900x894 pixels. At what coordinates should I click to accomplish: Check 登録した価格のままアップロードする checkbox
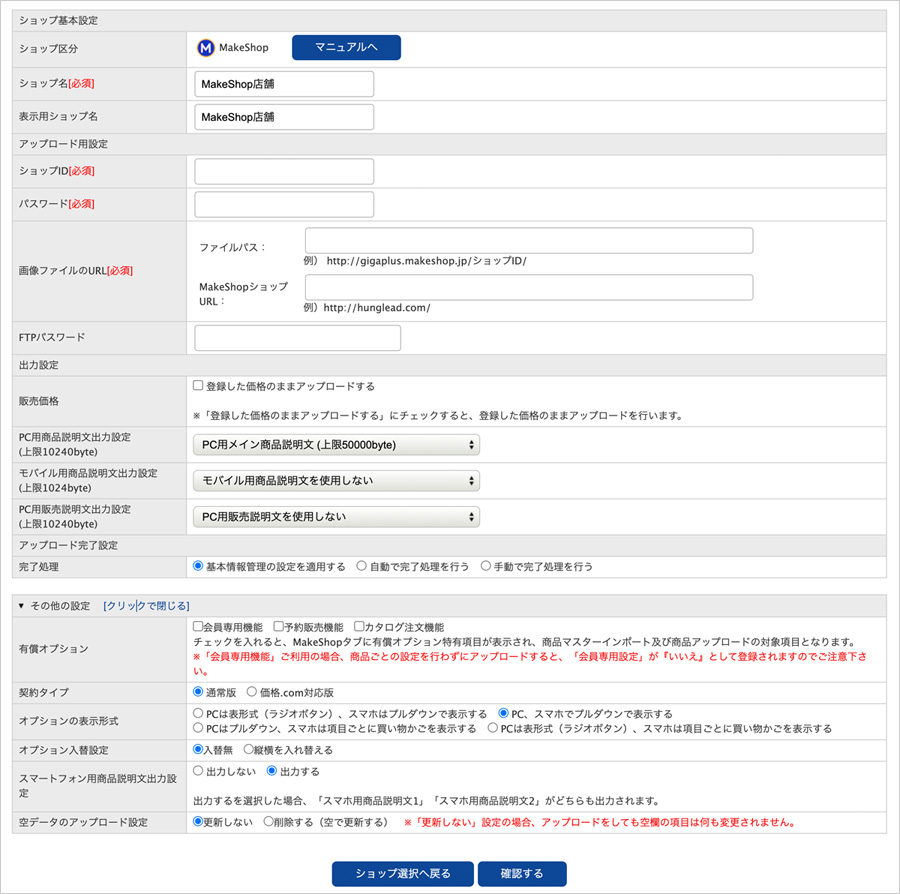pos(198,386)
